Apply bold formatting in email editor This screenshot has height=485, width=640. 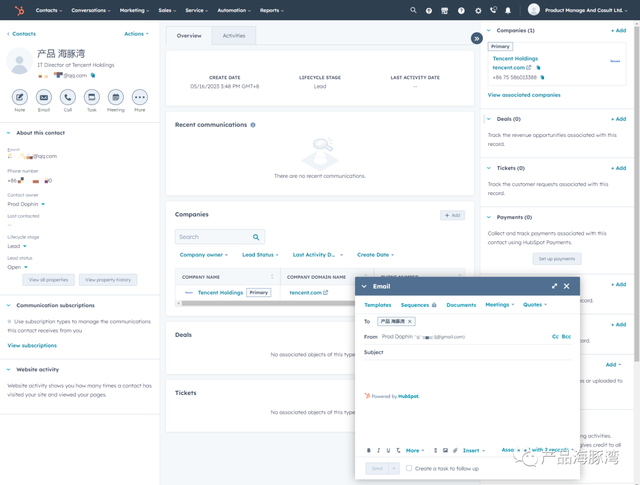[369, 450]
